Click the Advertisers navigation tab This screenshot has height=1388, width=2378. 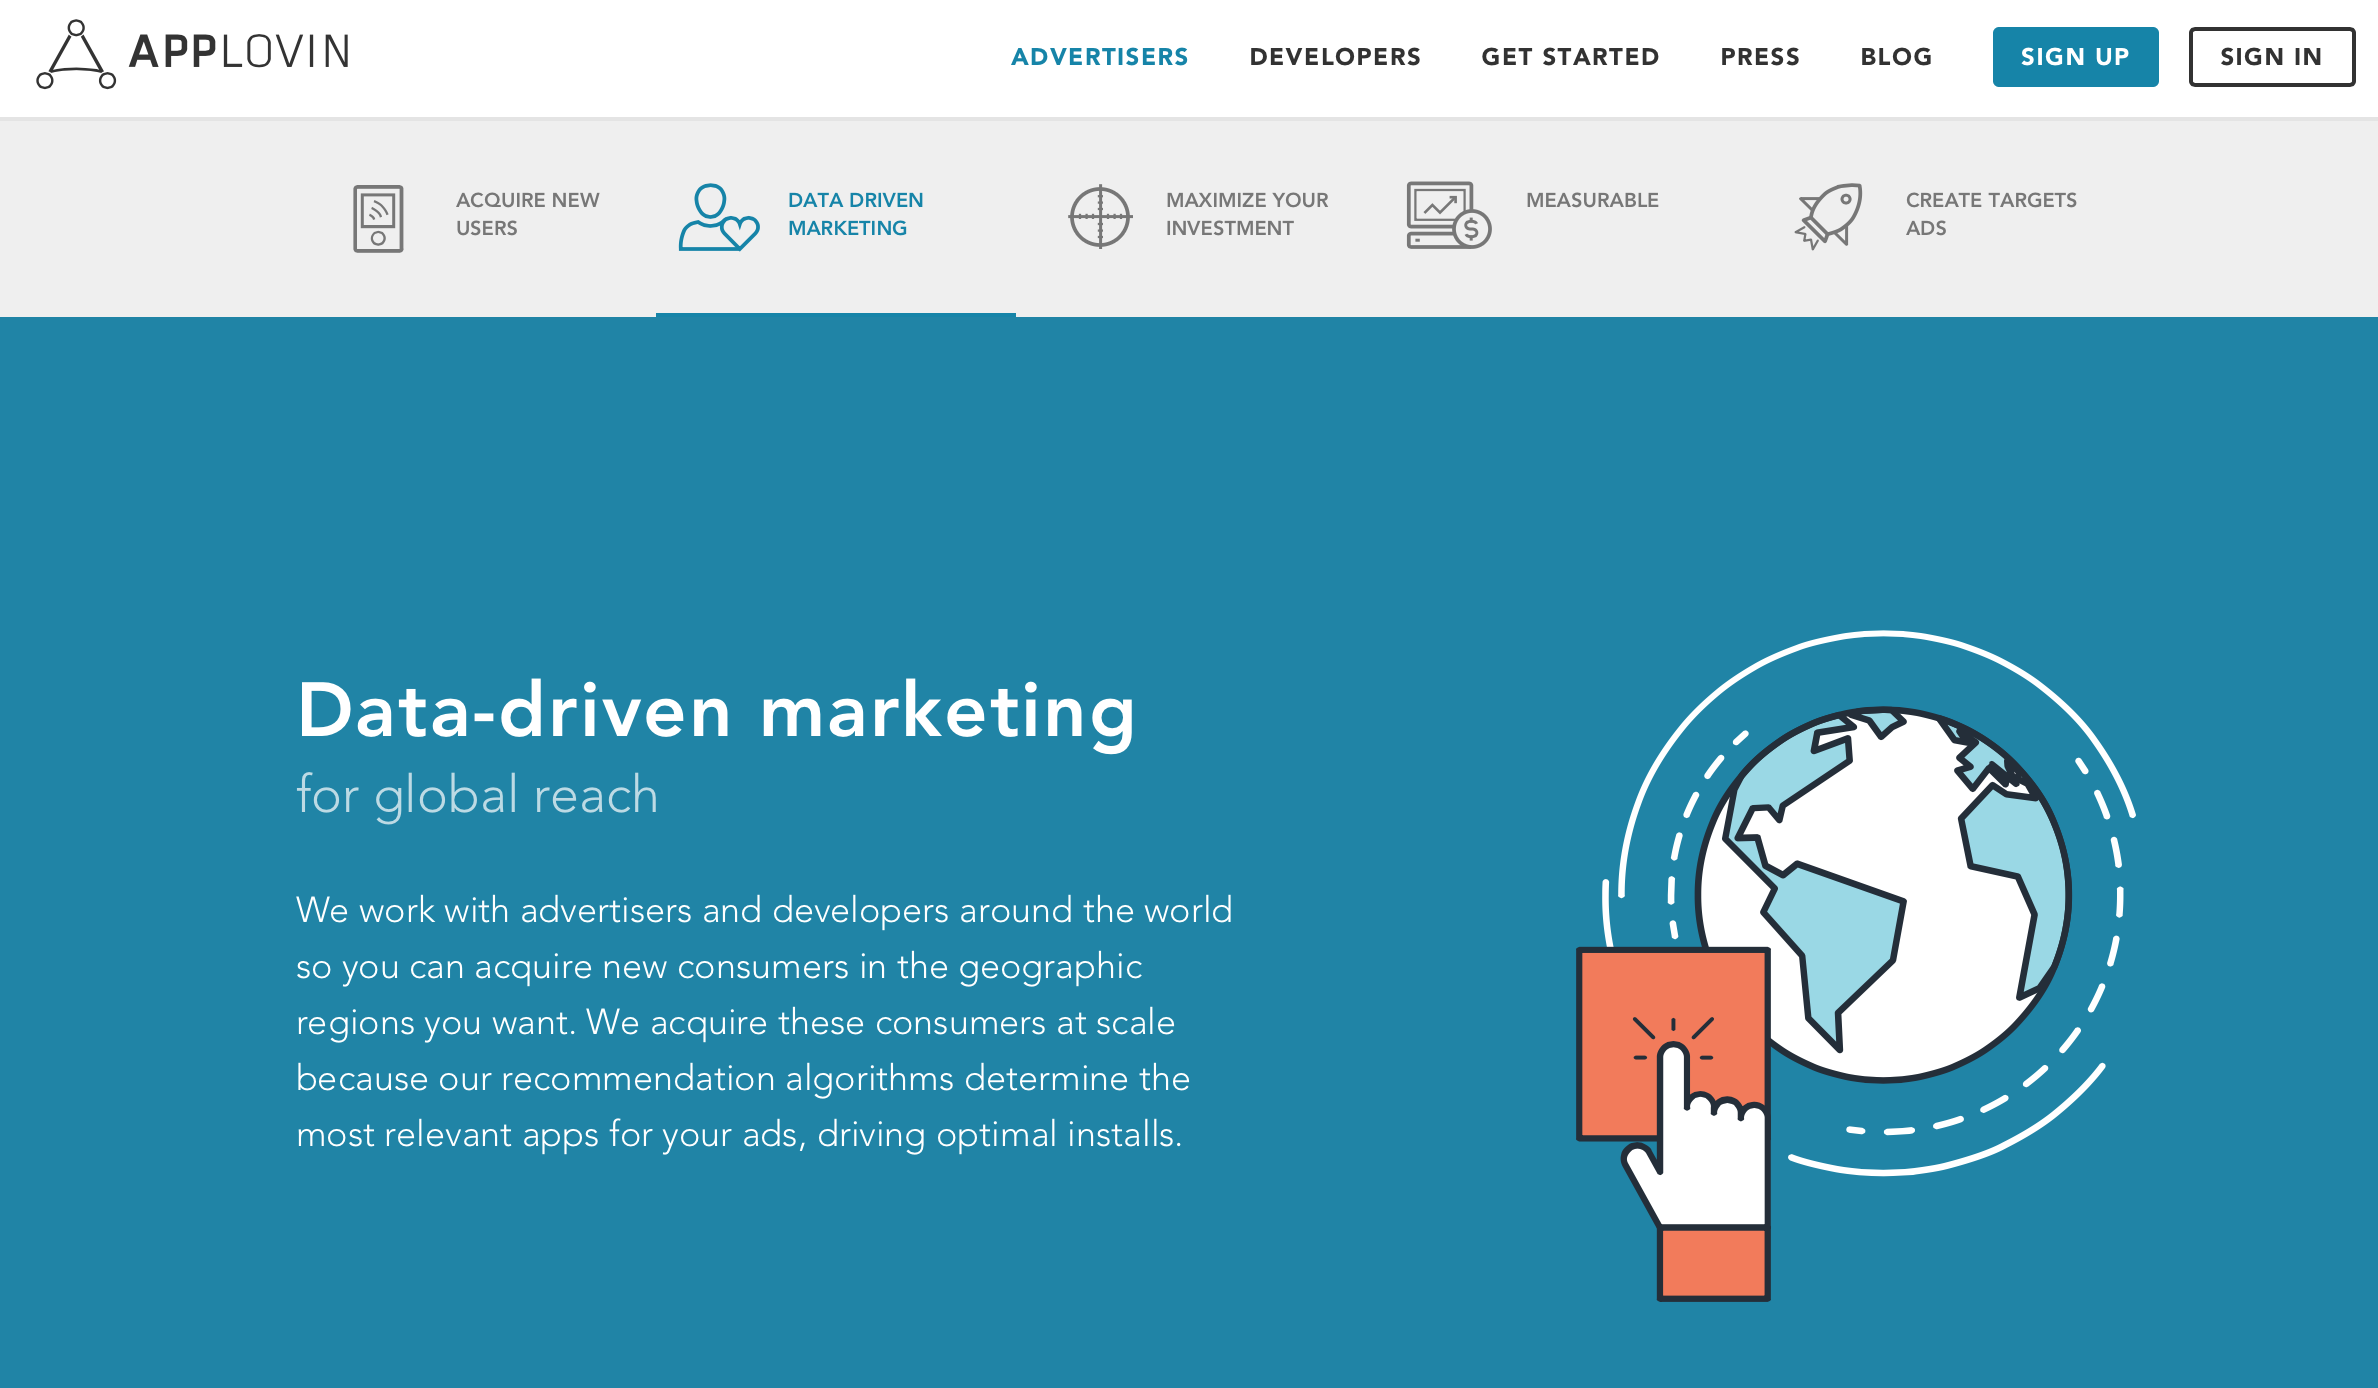[x=1097, y=58]
